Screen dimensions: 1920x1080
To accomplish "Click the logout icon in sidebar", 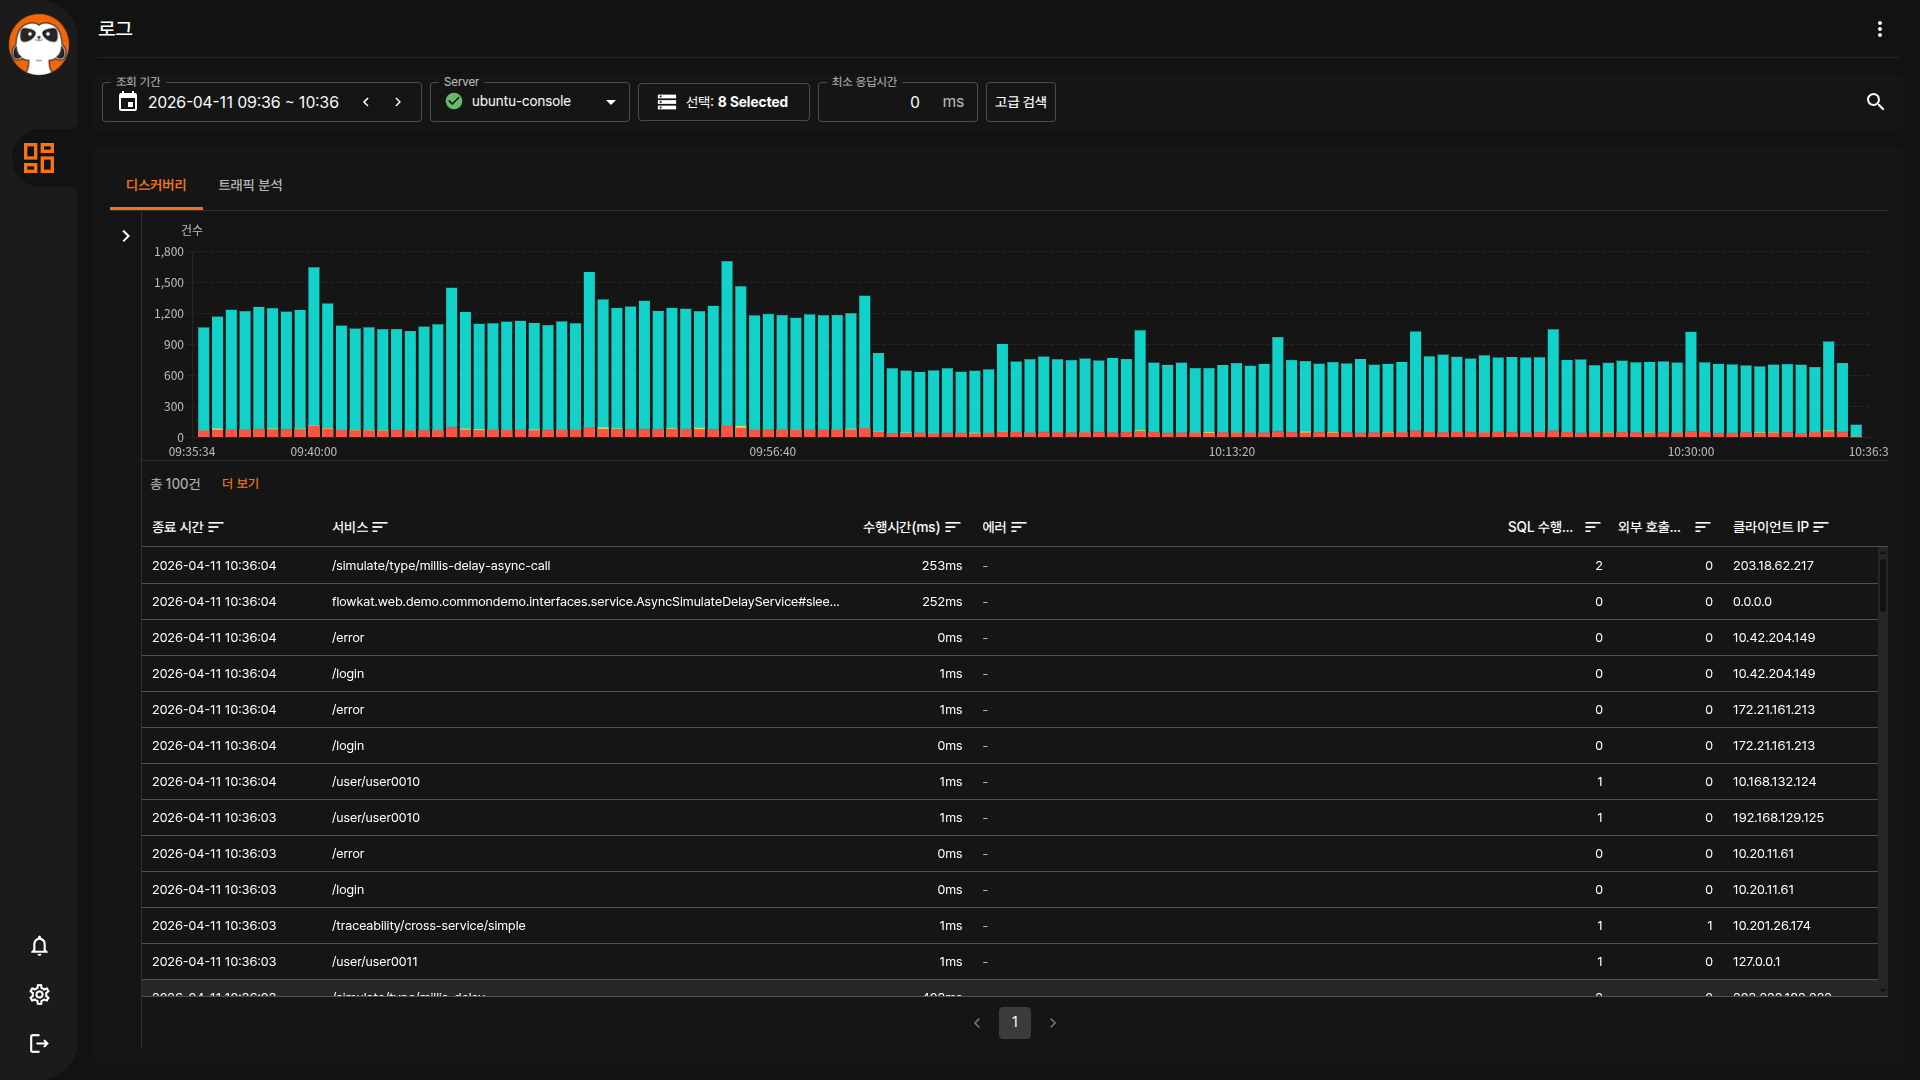I will click(x=39, y=1043).
